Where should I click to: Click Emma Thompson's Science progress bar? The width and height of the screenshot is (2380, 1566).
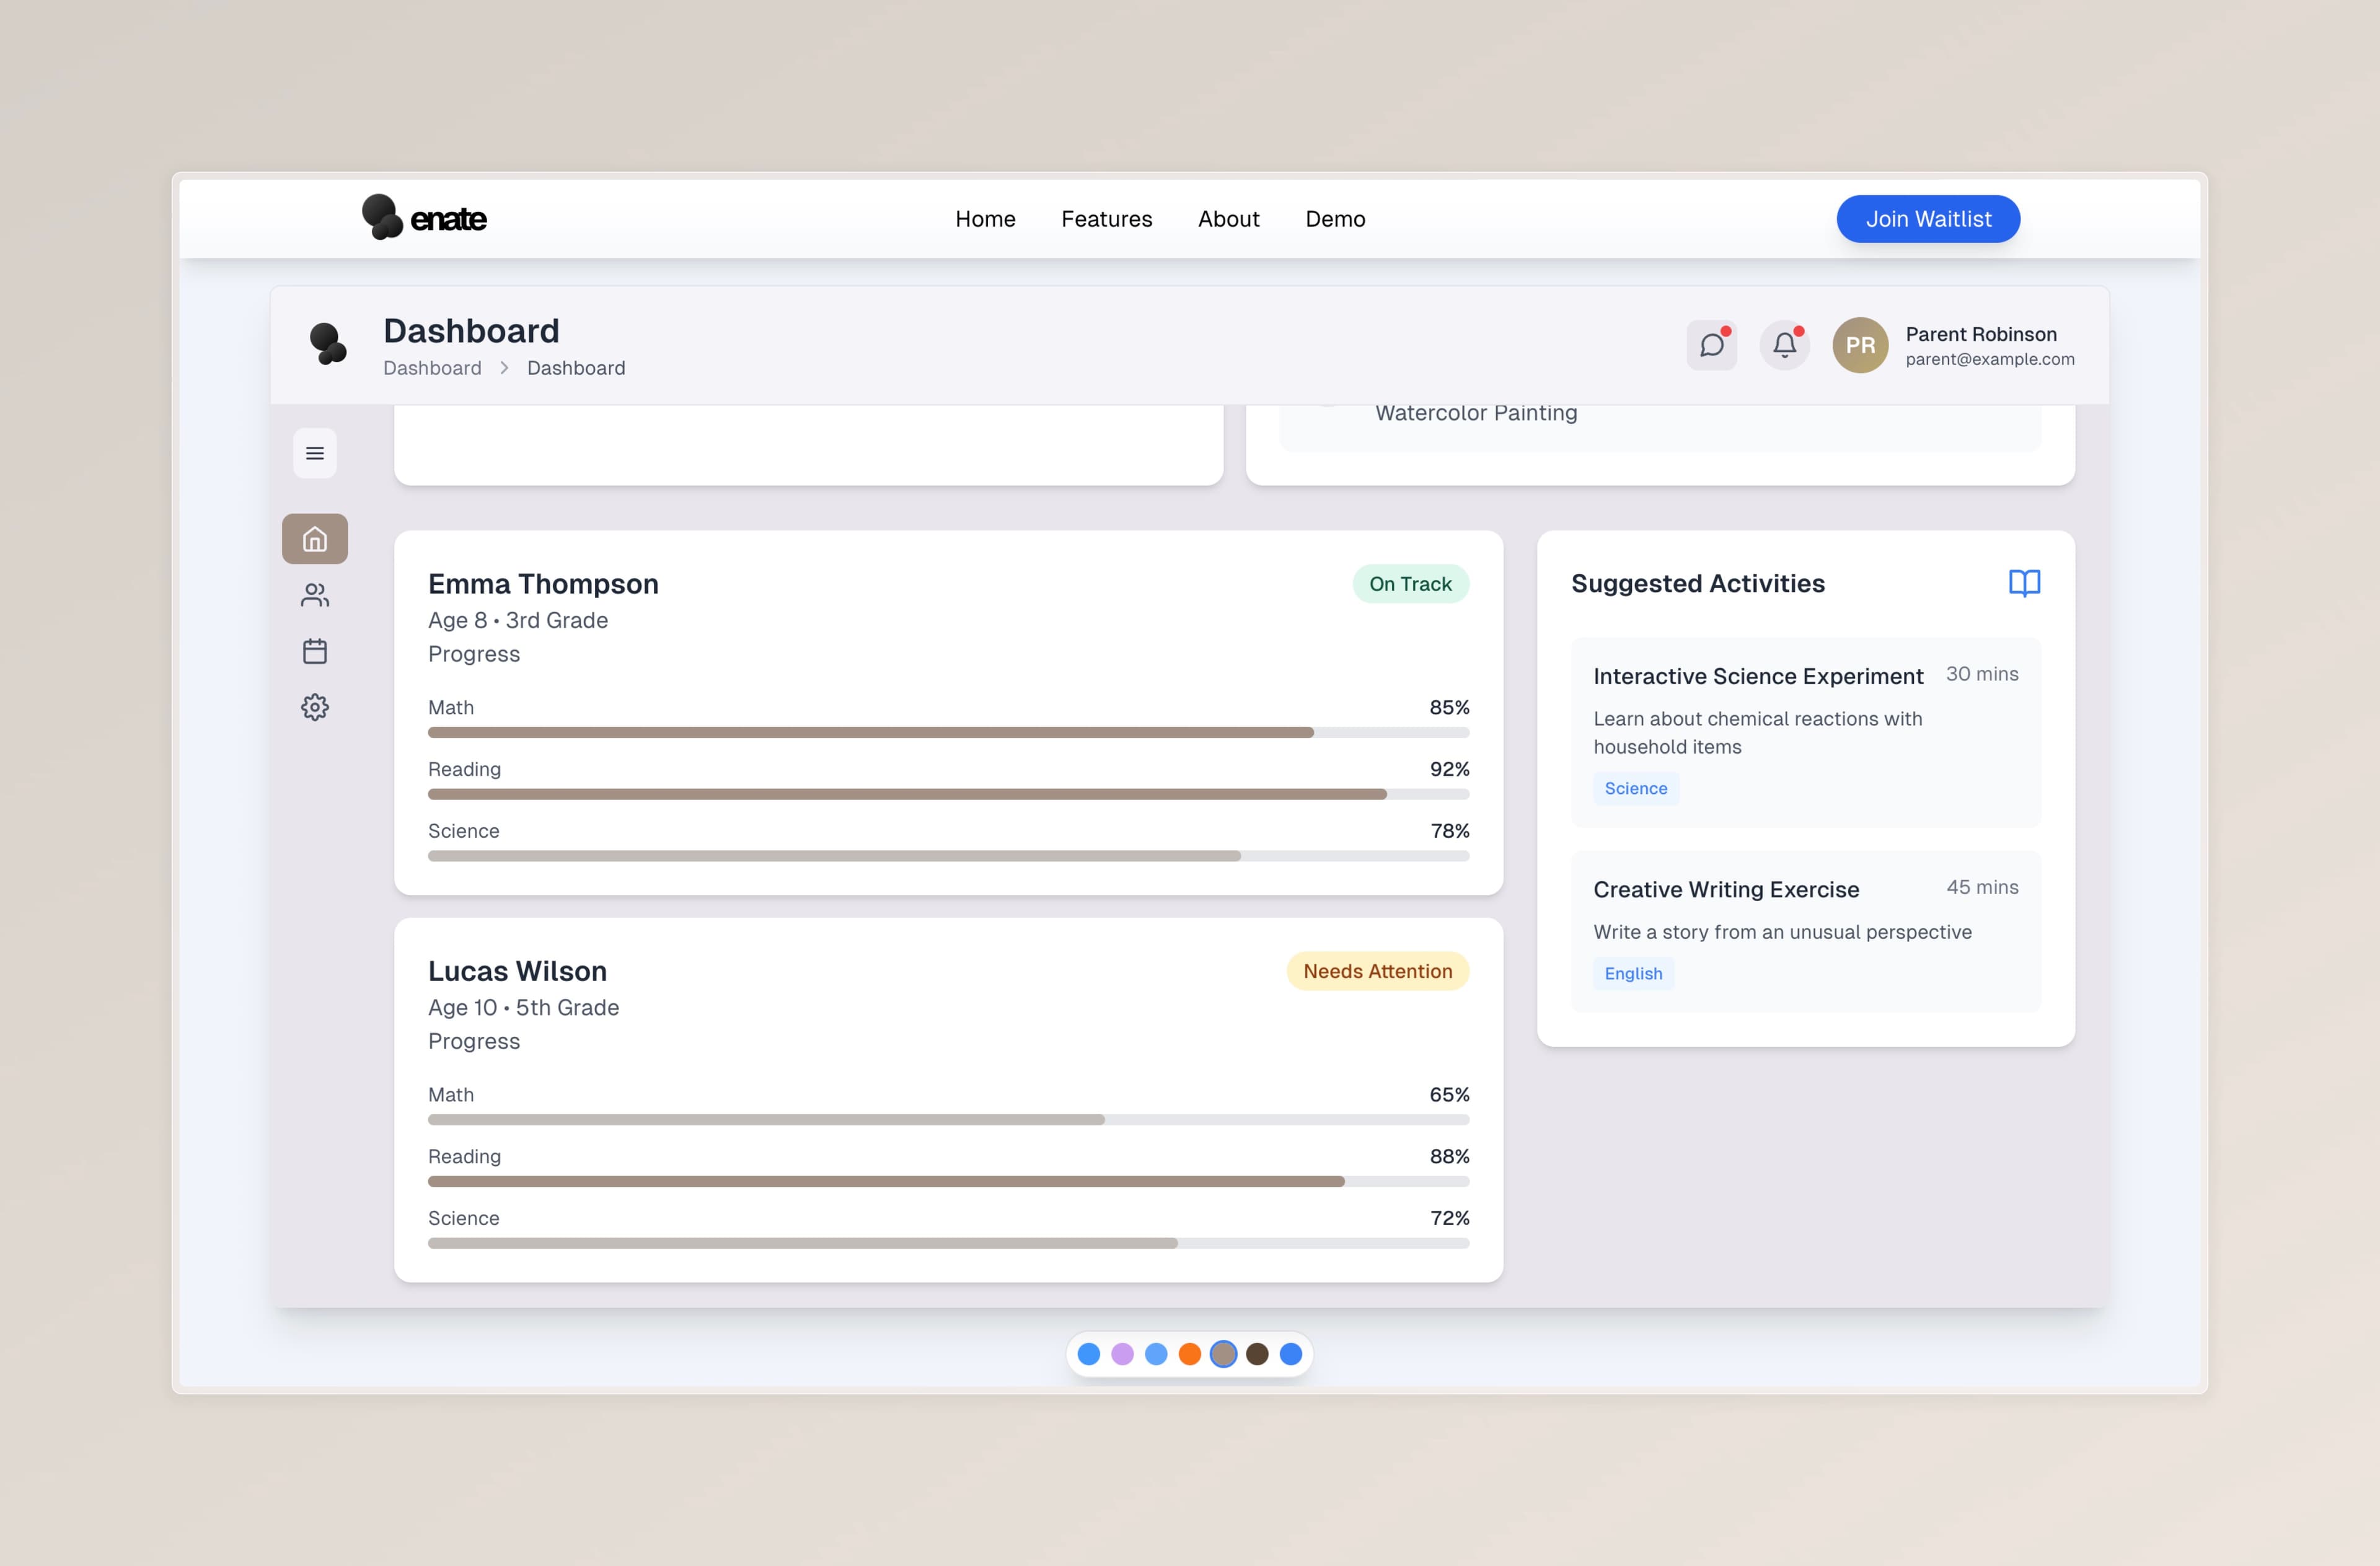click(x=948, y=856)
